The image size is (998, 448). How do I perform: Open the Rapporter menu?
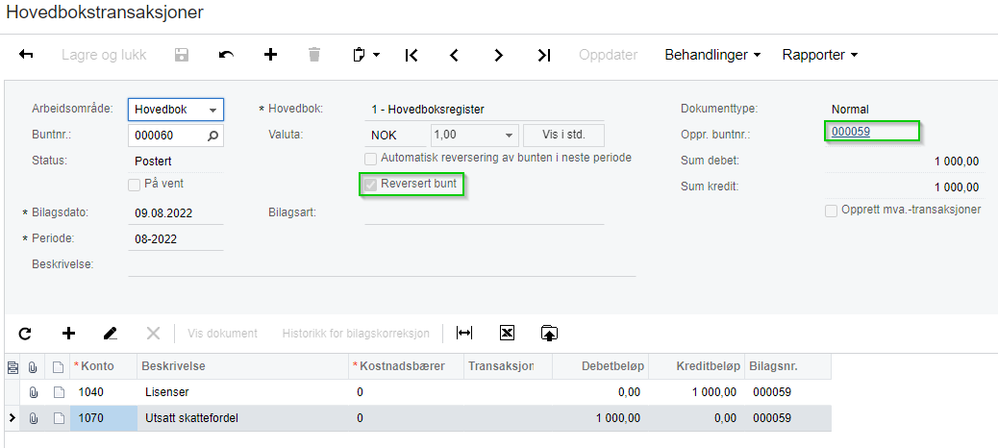click(820, 55)
